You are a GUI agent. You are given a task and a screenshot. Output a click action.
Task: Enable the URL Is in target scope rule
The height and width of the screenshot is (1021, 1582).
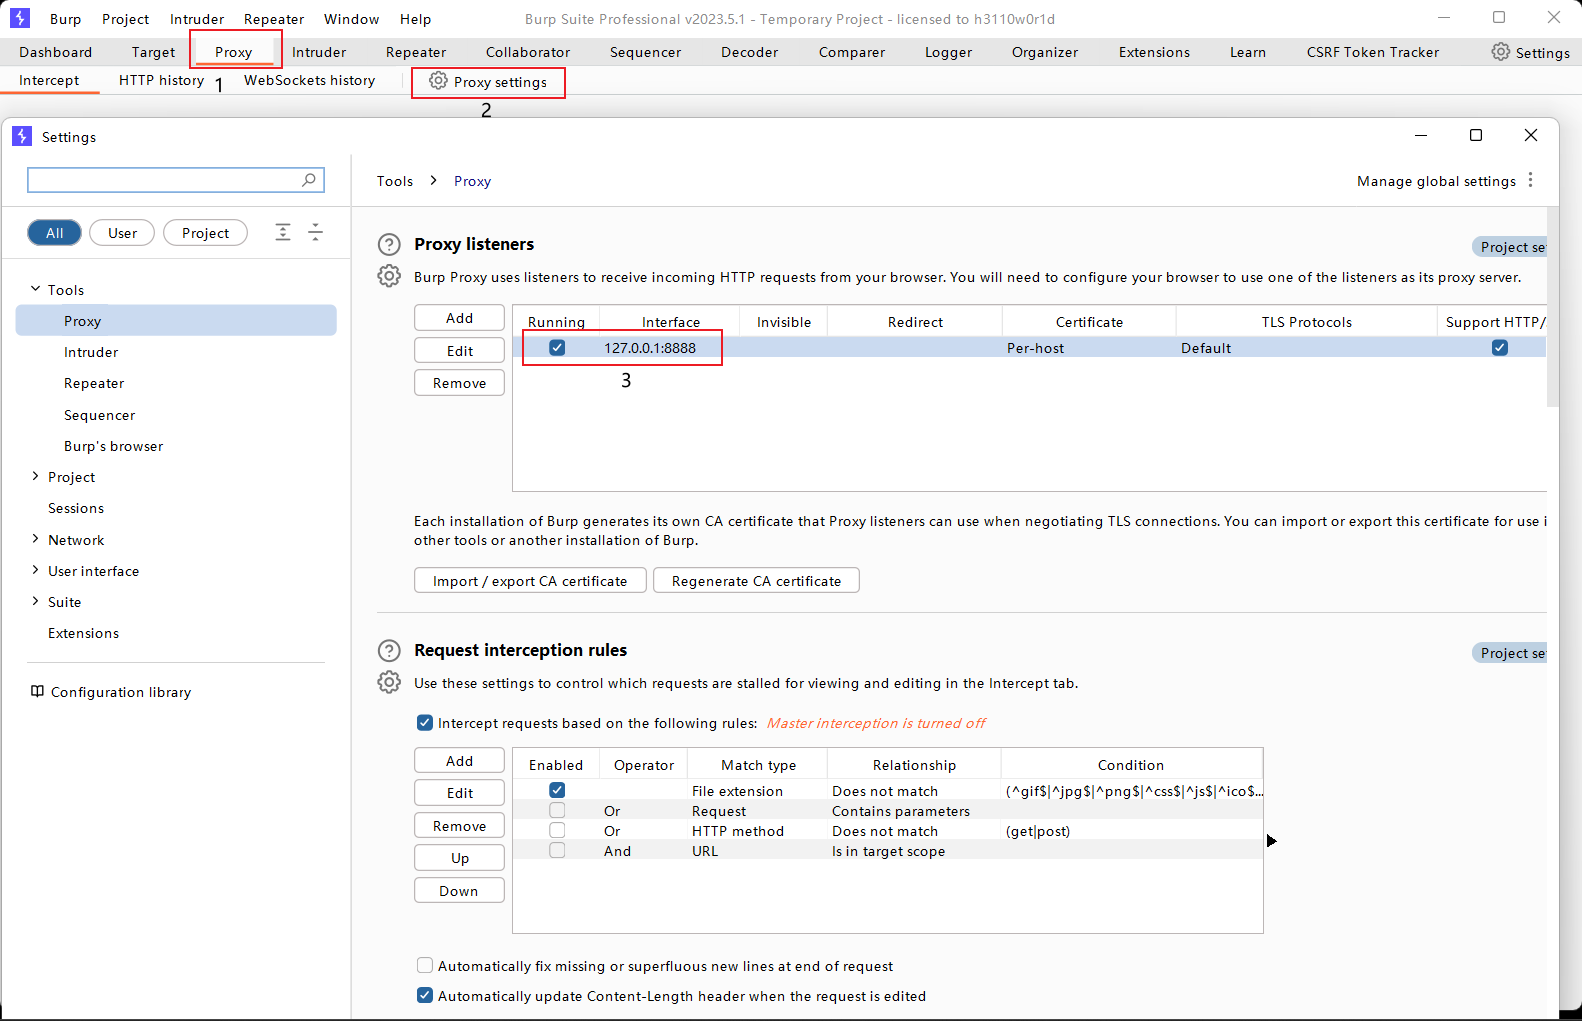557,850
